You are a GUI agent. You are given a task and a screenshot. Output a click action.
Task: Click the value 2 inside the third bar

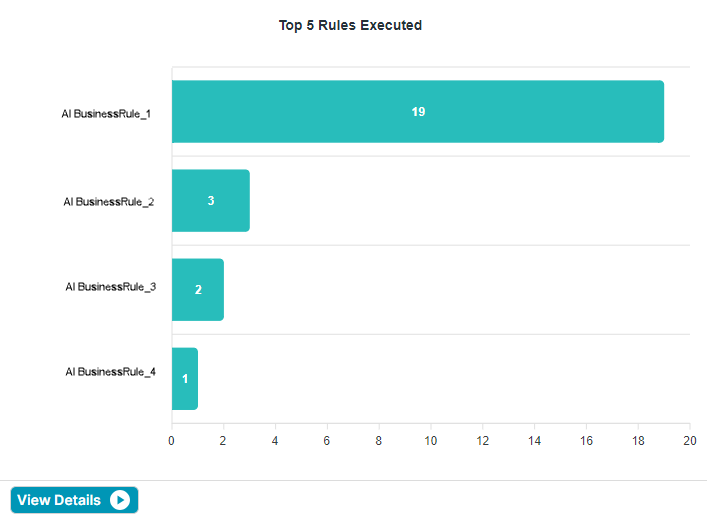tap(198, 290)
